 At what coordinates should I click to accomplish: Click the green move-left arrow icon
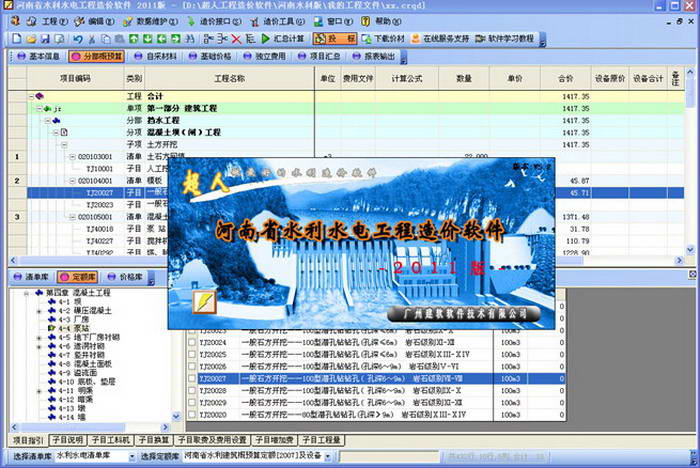[x=162, y=39]
